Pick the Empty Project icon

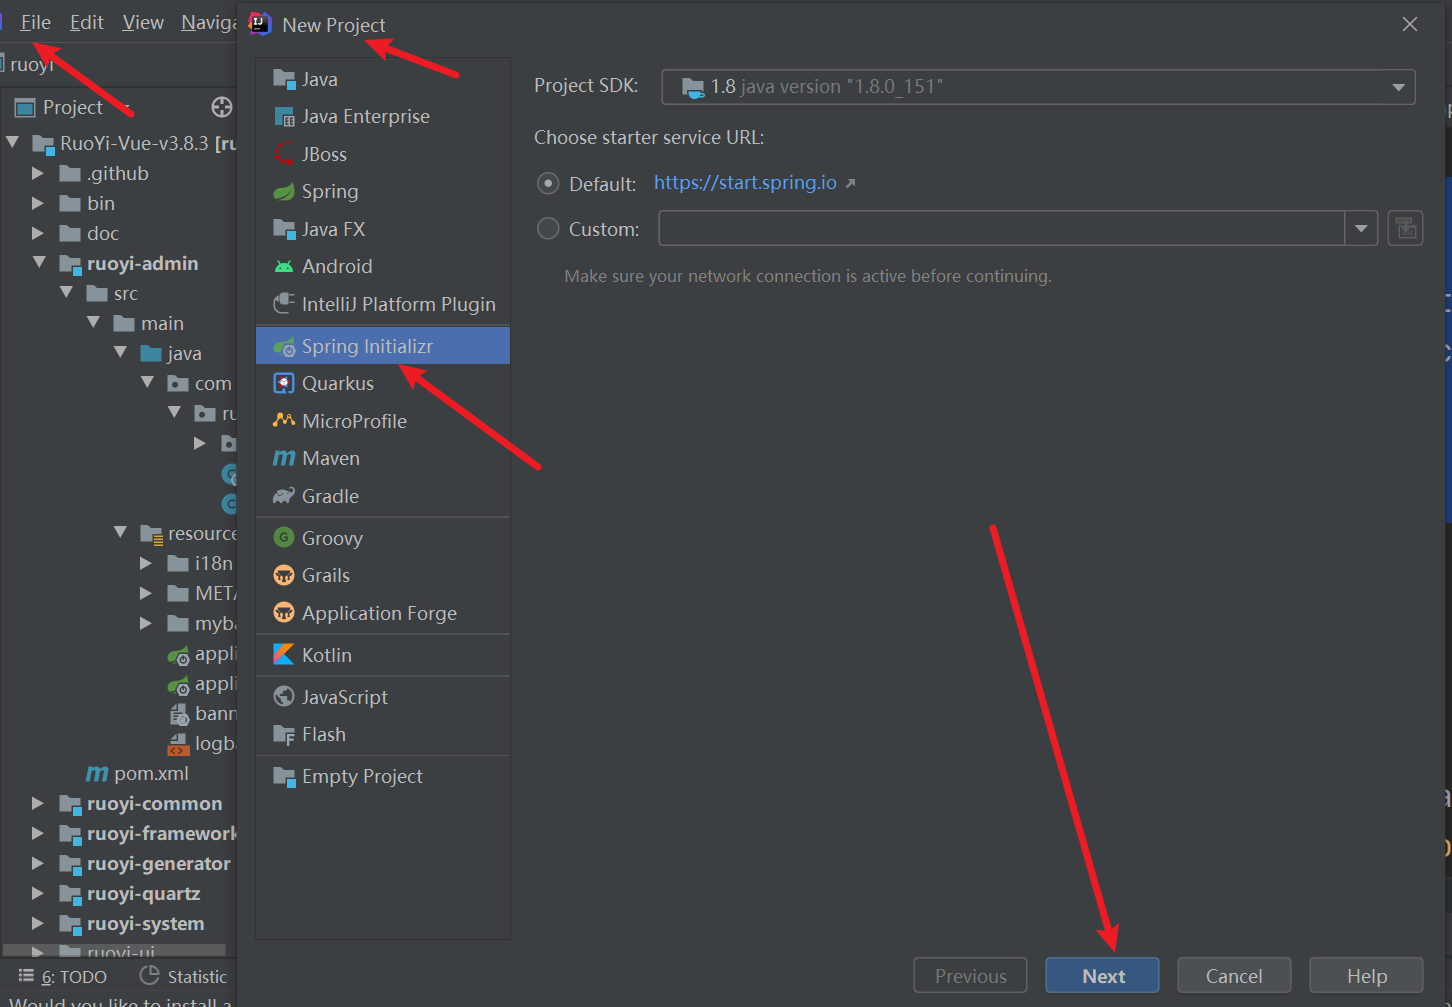point(284,777)
